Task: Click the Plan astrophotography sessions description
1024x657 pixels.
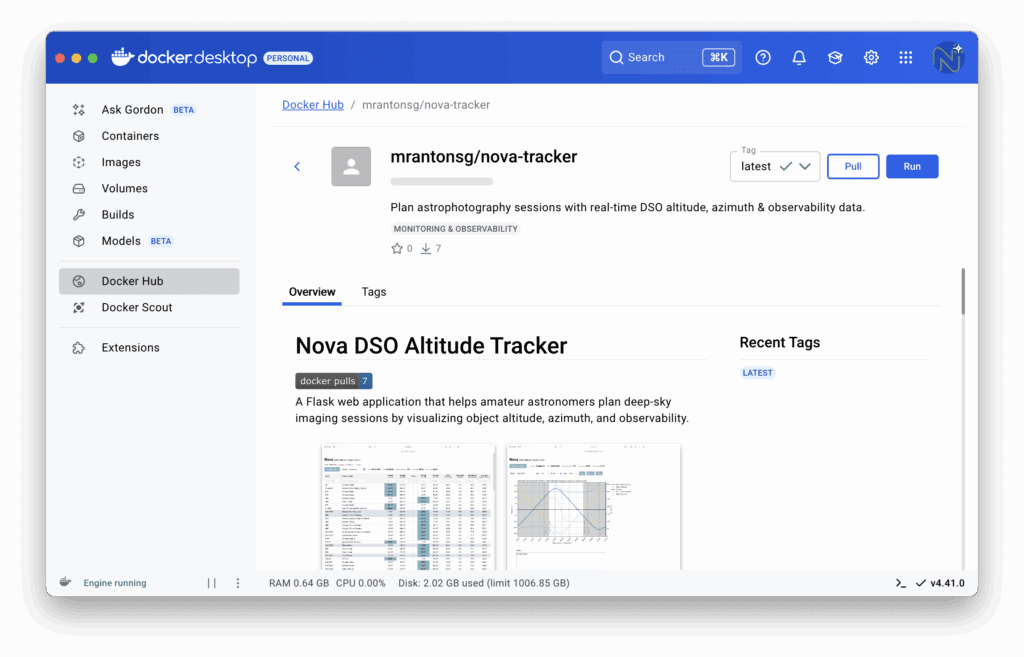Action: click(x=628, y=208)
